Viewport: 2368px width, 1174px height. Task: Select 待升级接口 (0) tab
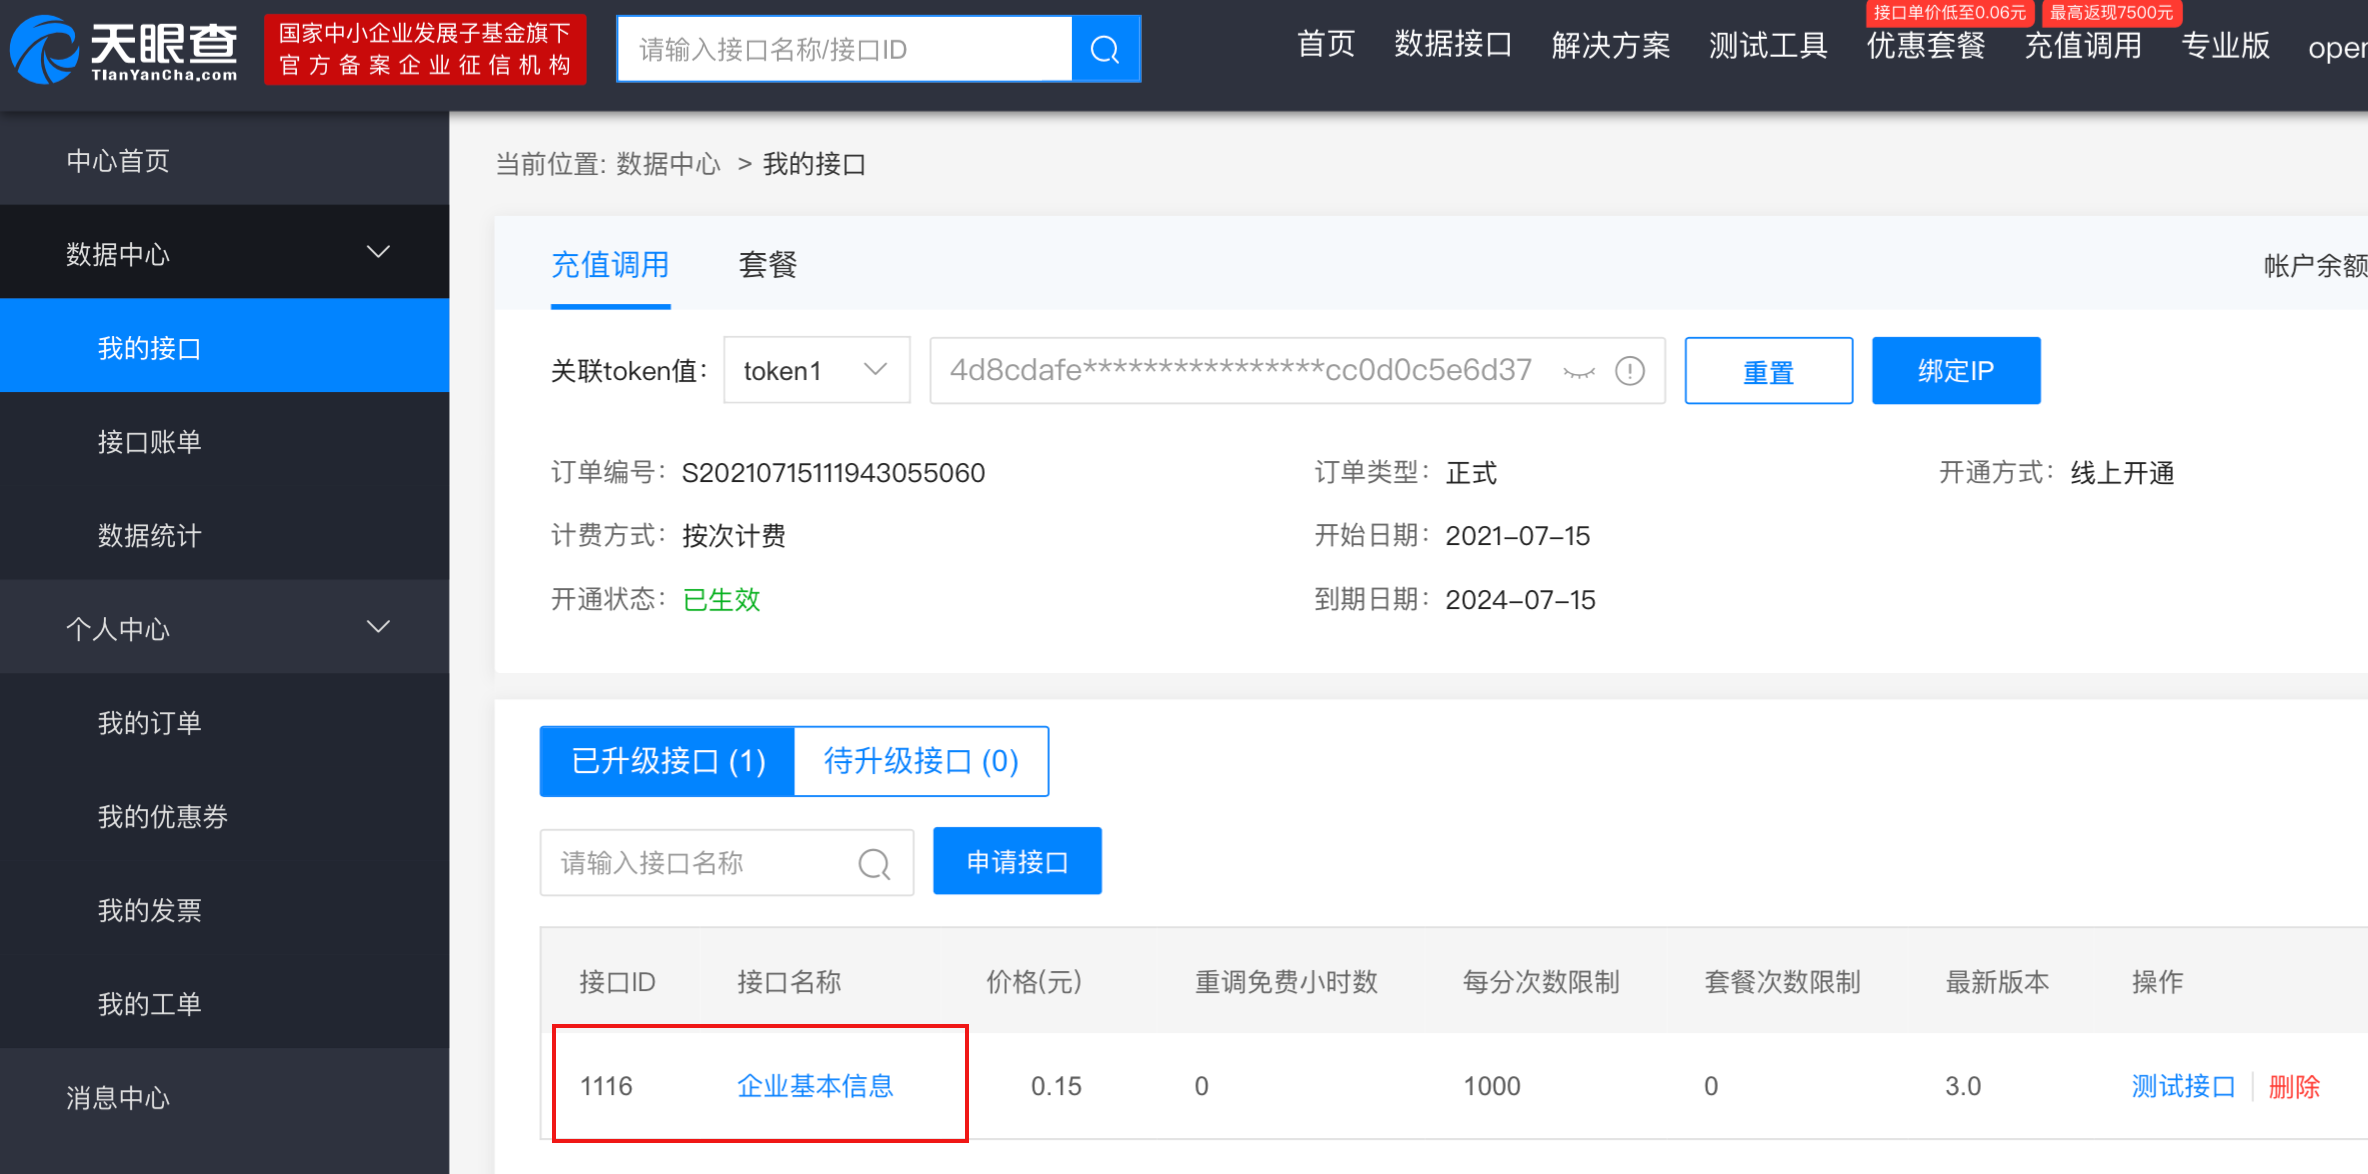click(921, 761)
